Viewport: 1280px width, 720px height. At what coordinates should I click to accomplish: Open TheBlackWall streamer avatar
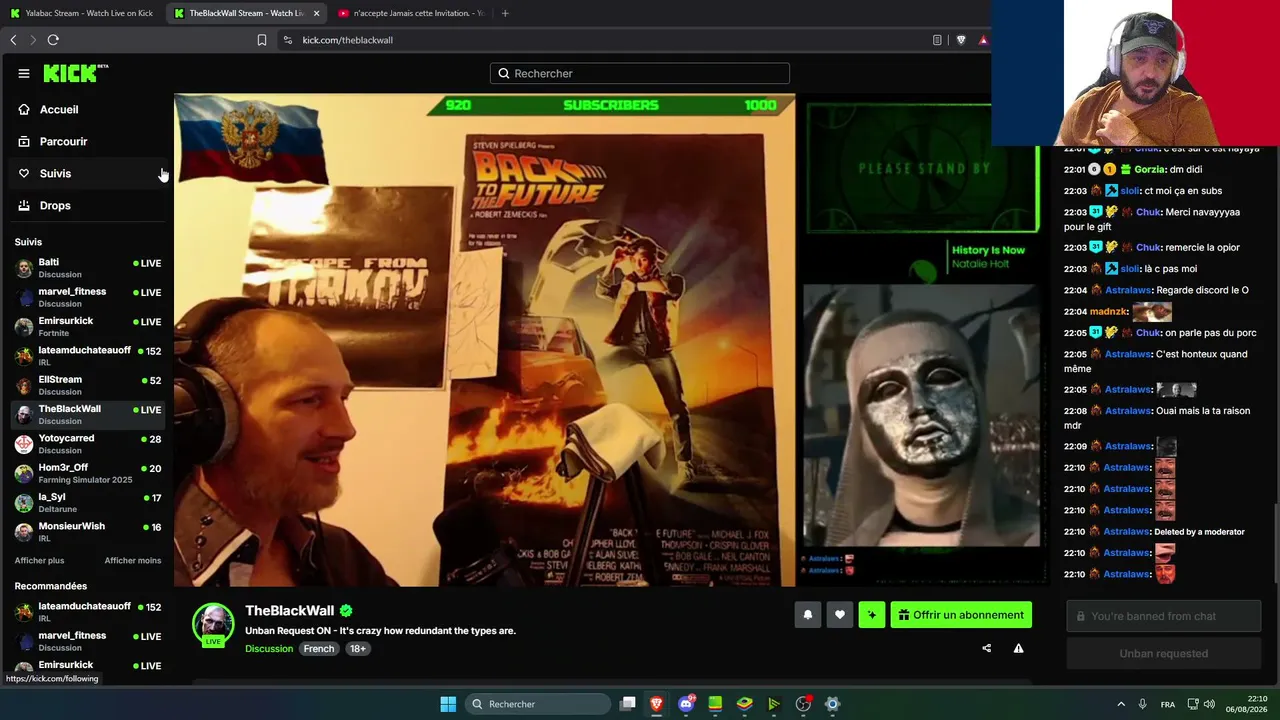213,625
